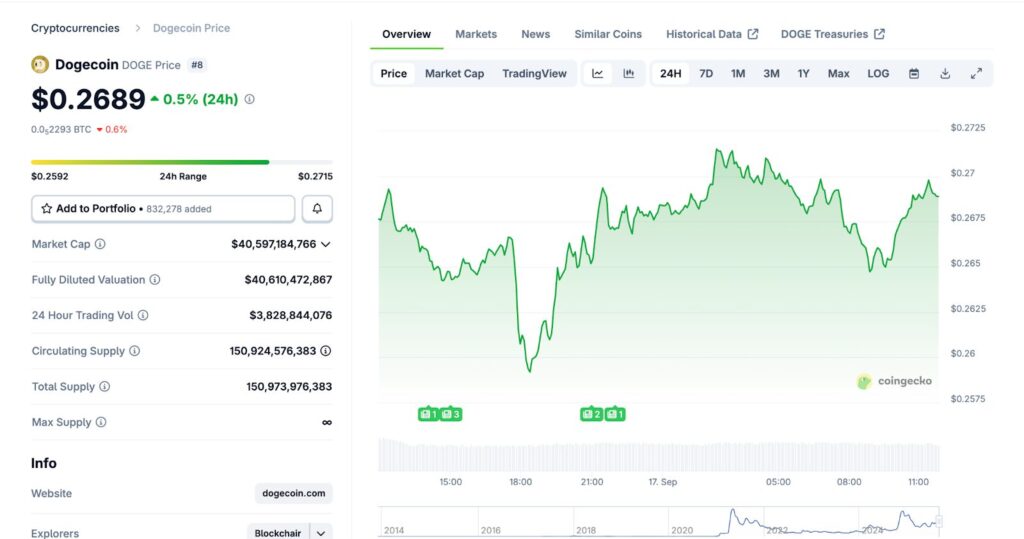Download the chart data

[x=945, y=74]
